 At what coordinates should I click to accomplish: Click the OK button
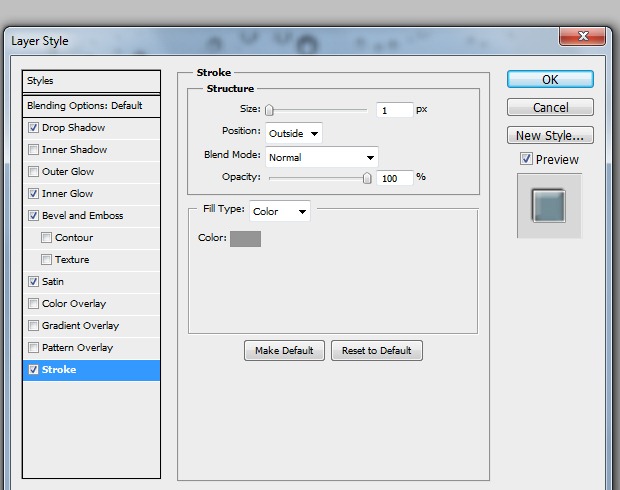tap(550, 79)
